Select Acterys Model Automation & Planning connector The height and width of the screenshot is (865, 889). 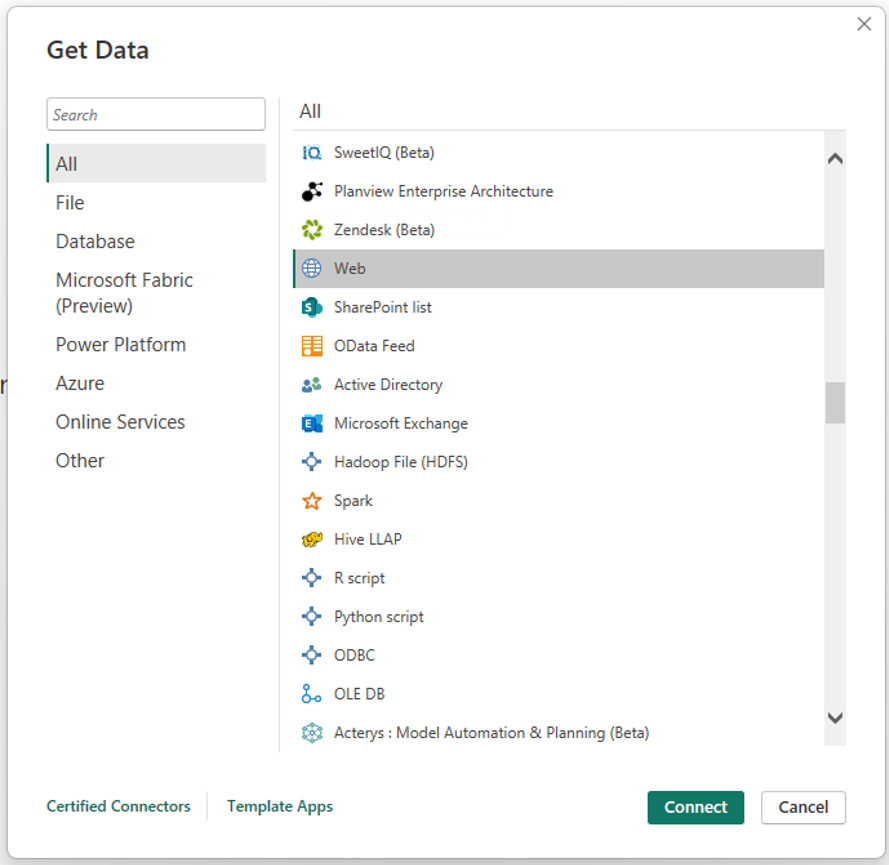558,733
